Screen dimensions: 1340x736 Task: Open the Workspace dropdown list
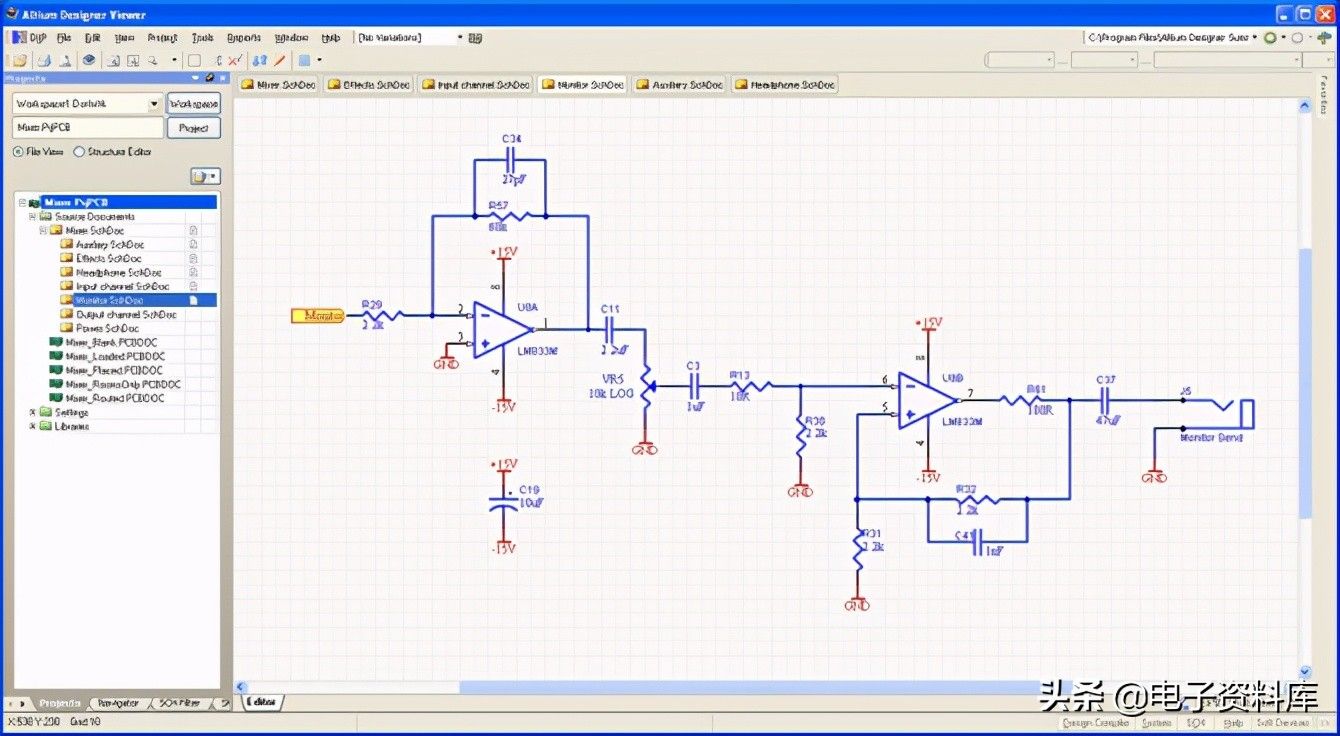tap(154, 103)
